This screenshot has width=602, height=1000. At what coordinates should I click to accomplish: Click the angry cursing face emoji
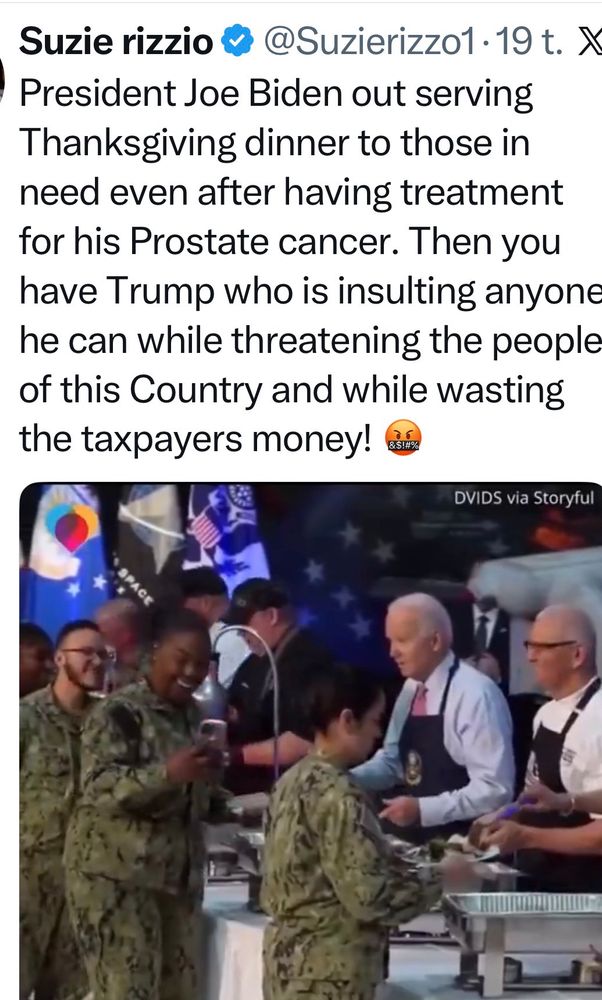tap(403, 439)
